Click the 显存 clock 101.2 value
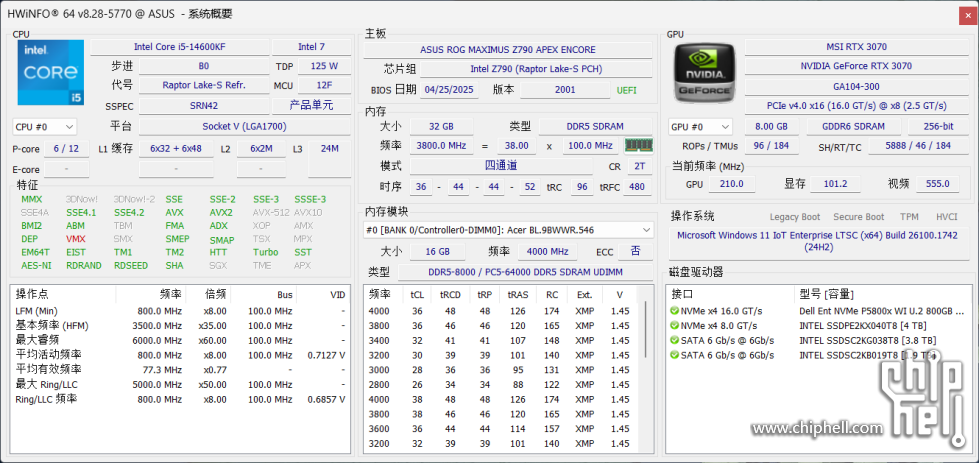 (x=835, y=183)
